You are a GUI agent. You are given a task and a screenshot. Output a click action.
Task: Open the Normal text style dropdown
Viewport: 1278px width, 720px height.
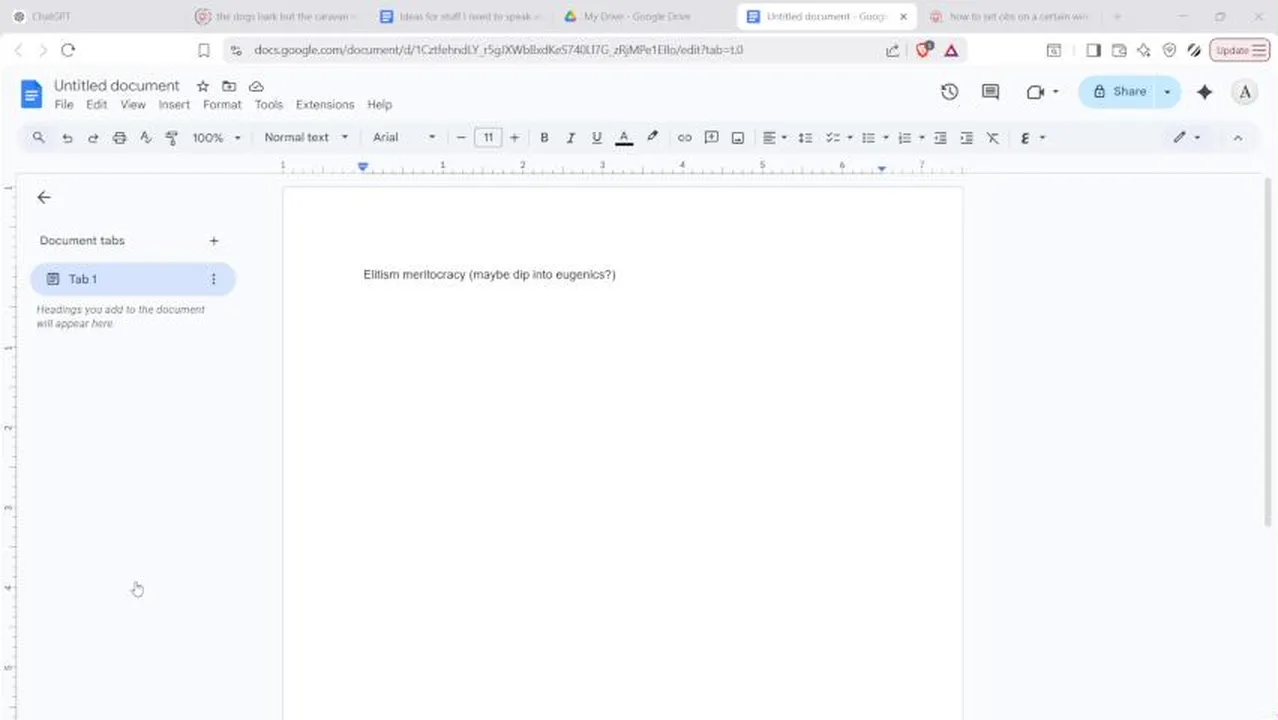[x=306, y=138]
